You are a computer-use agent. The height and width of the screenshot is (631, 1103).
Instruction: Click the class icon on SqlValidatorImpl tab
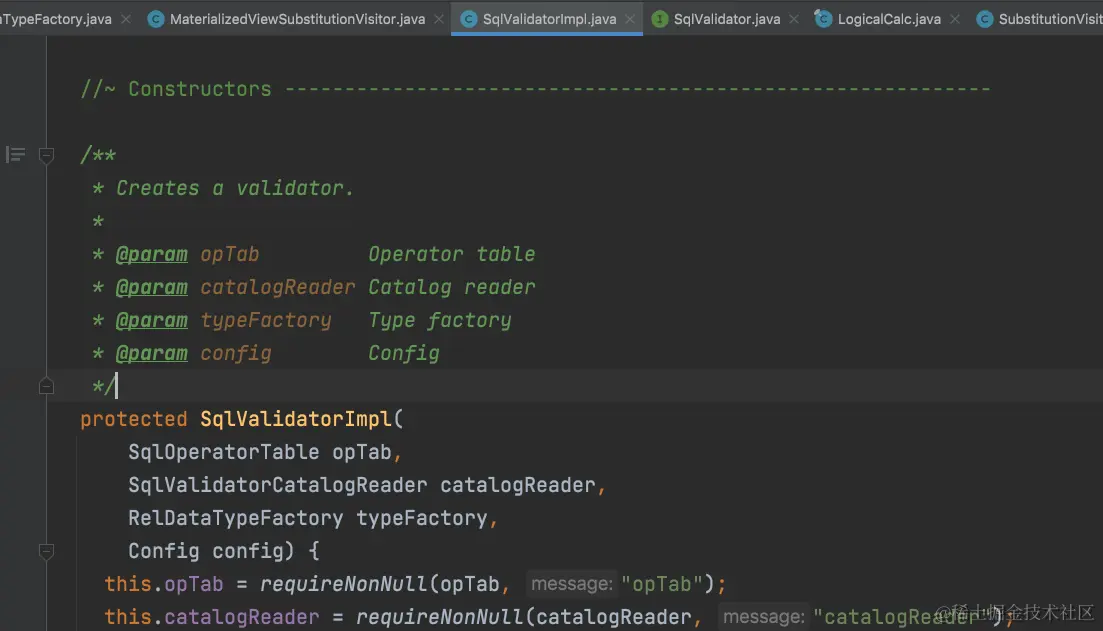tap(468, 19)
